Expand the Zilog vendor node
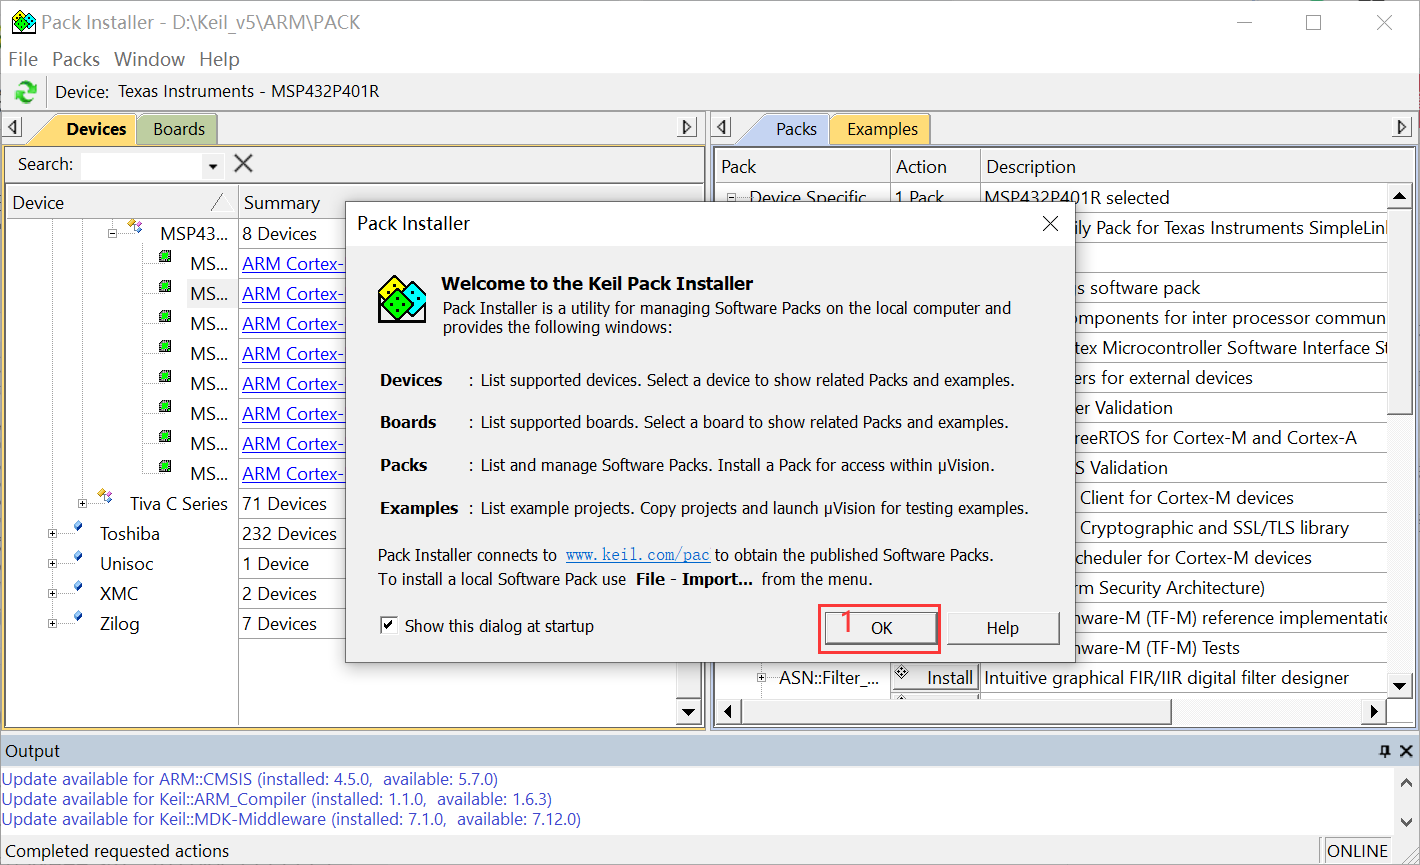The image size is (1420, 865). point(53,623)
